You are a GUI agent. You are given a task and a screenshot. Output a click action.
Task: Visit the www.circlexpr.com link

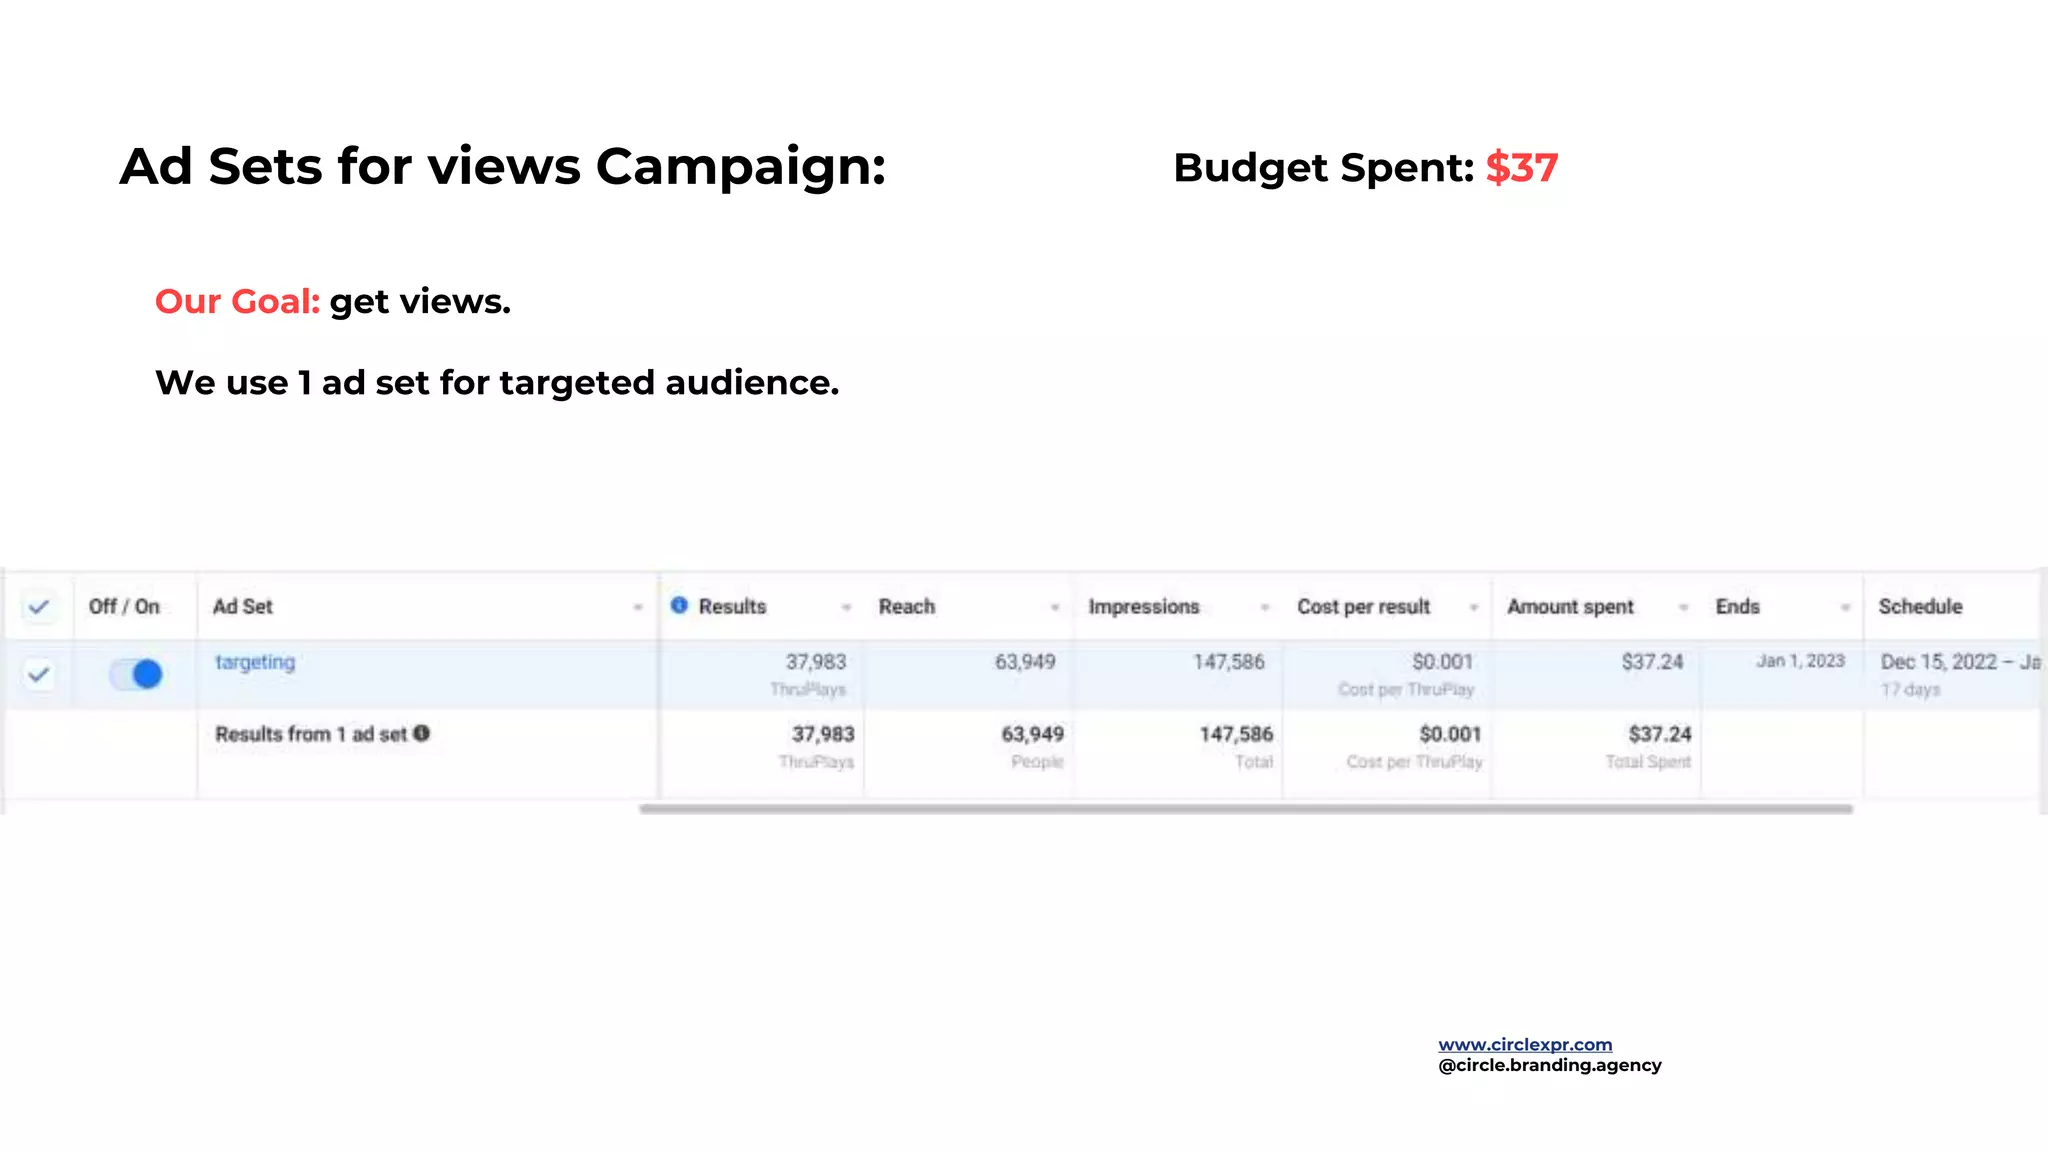click(1525, 1044)
